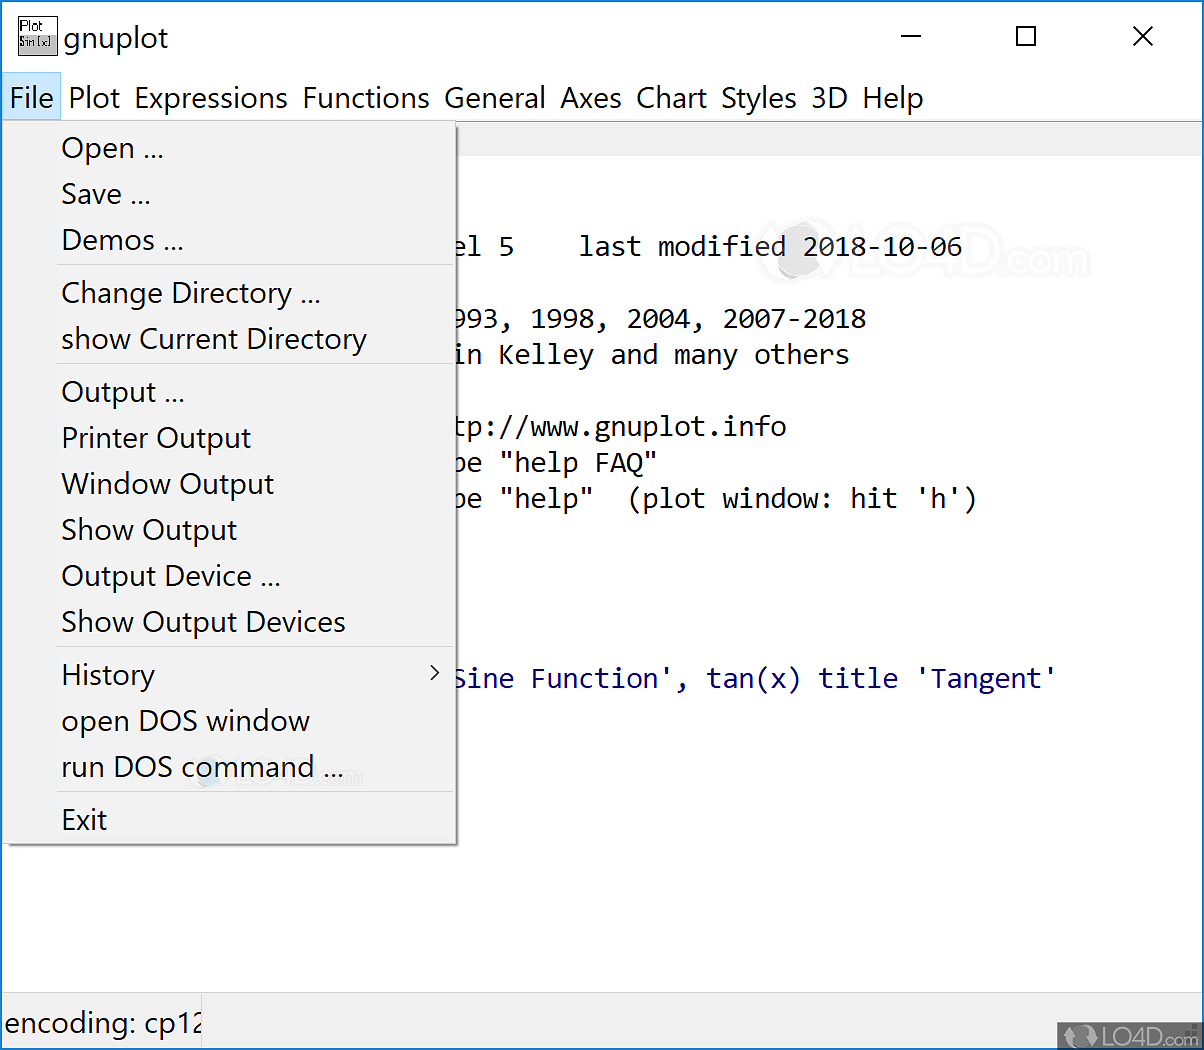Click run DOS command ... entry
1204x1050 pixels.
201,767
